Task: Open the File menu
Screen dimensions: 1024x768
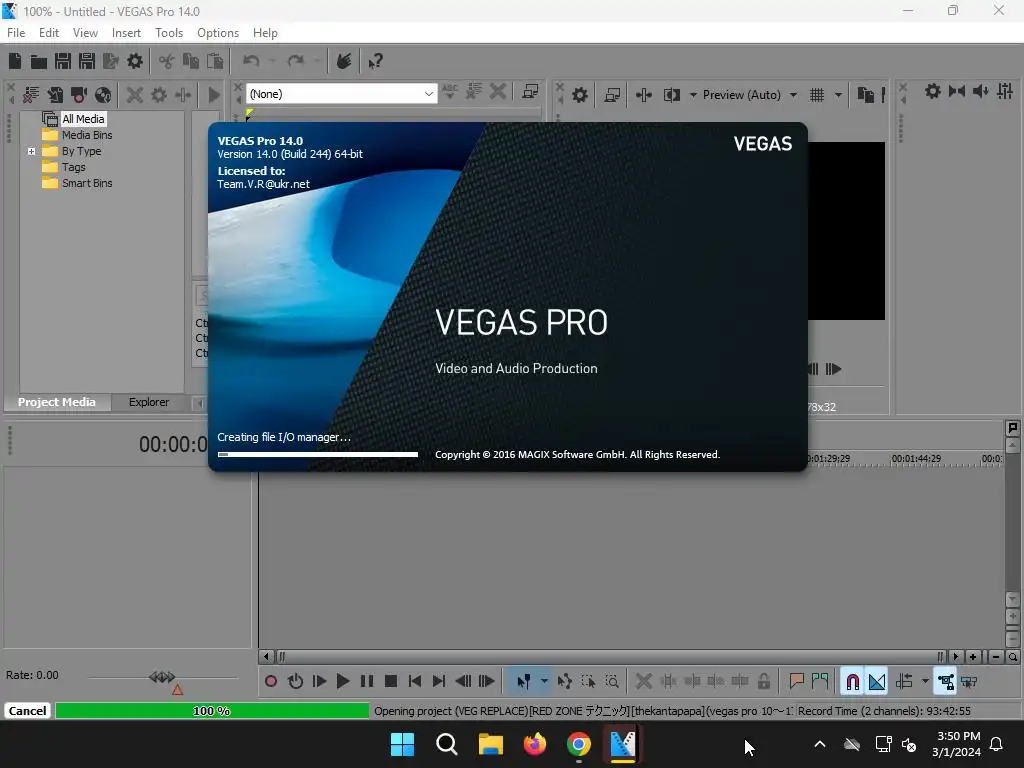Action: pos(16,33)
